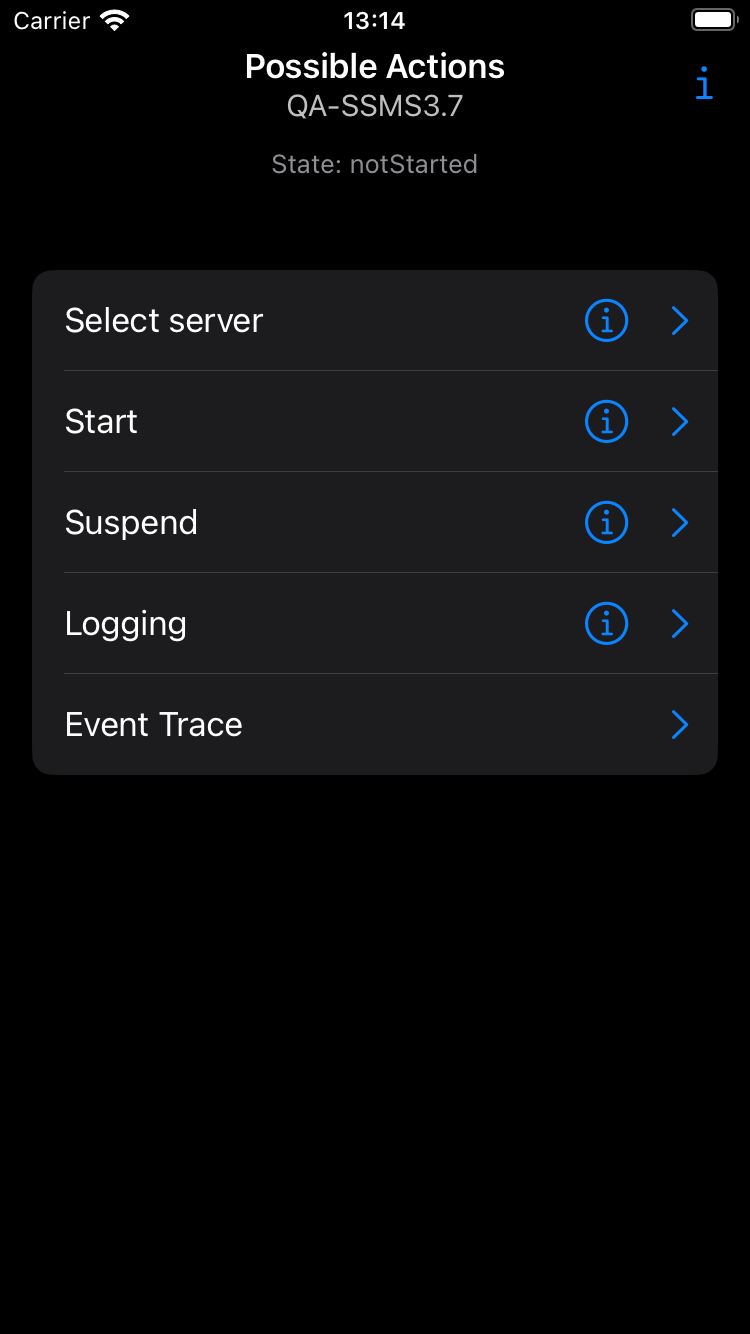Open info for Select server
Image resolution: width=750 pixels, height=1334 pixels.
pyautogui.click(x=606, y=321)
